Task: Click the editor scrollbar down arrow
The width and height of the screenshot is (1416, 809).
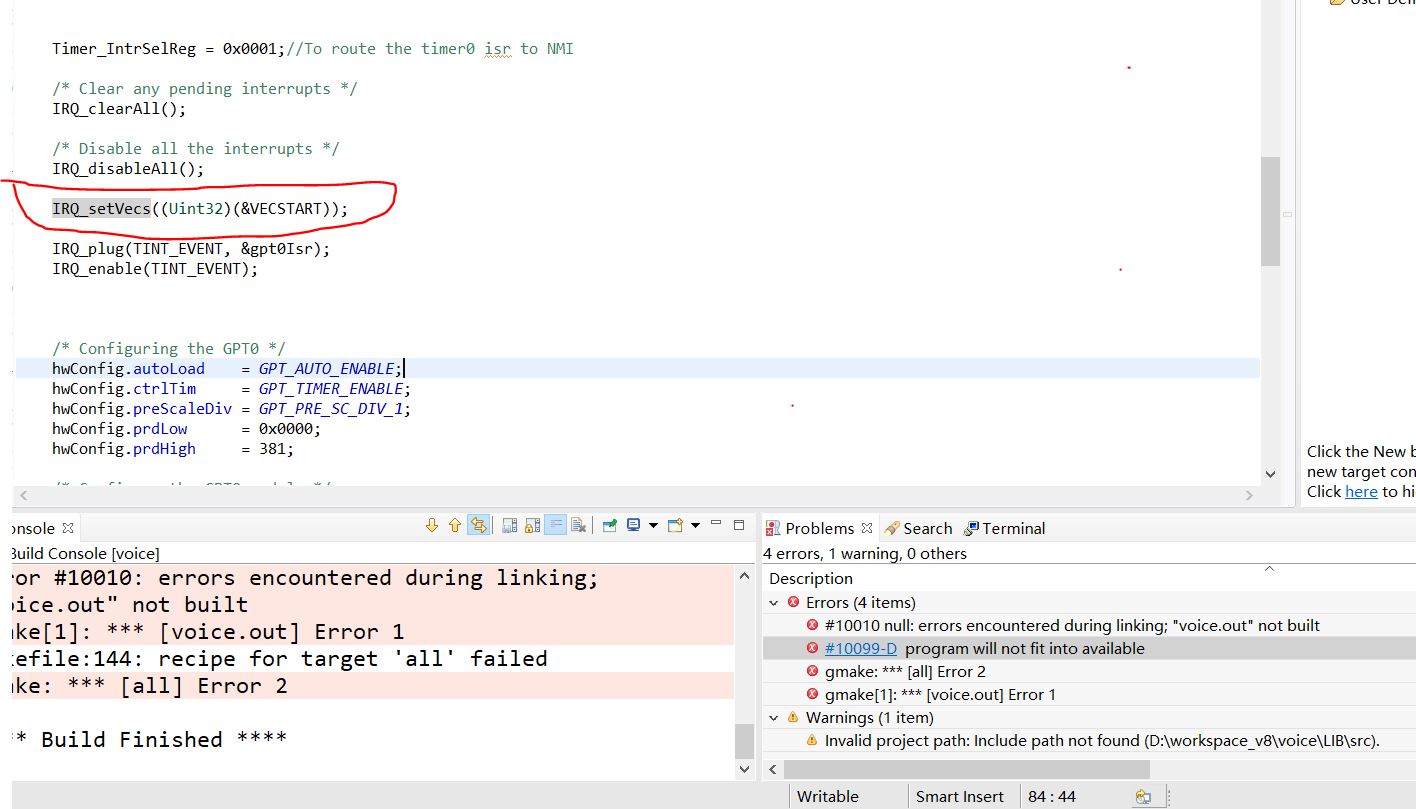Action: click(x=1270, y=474)
